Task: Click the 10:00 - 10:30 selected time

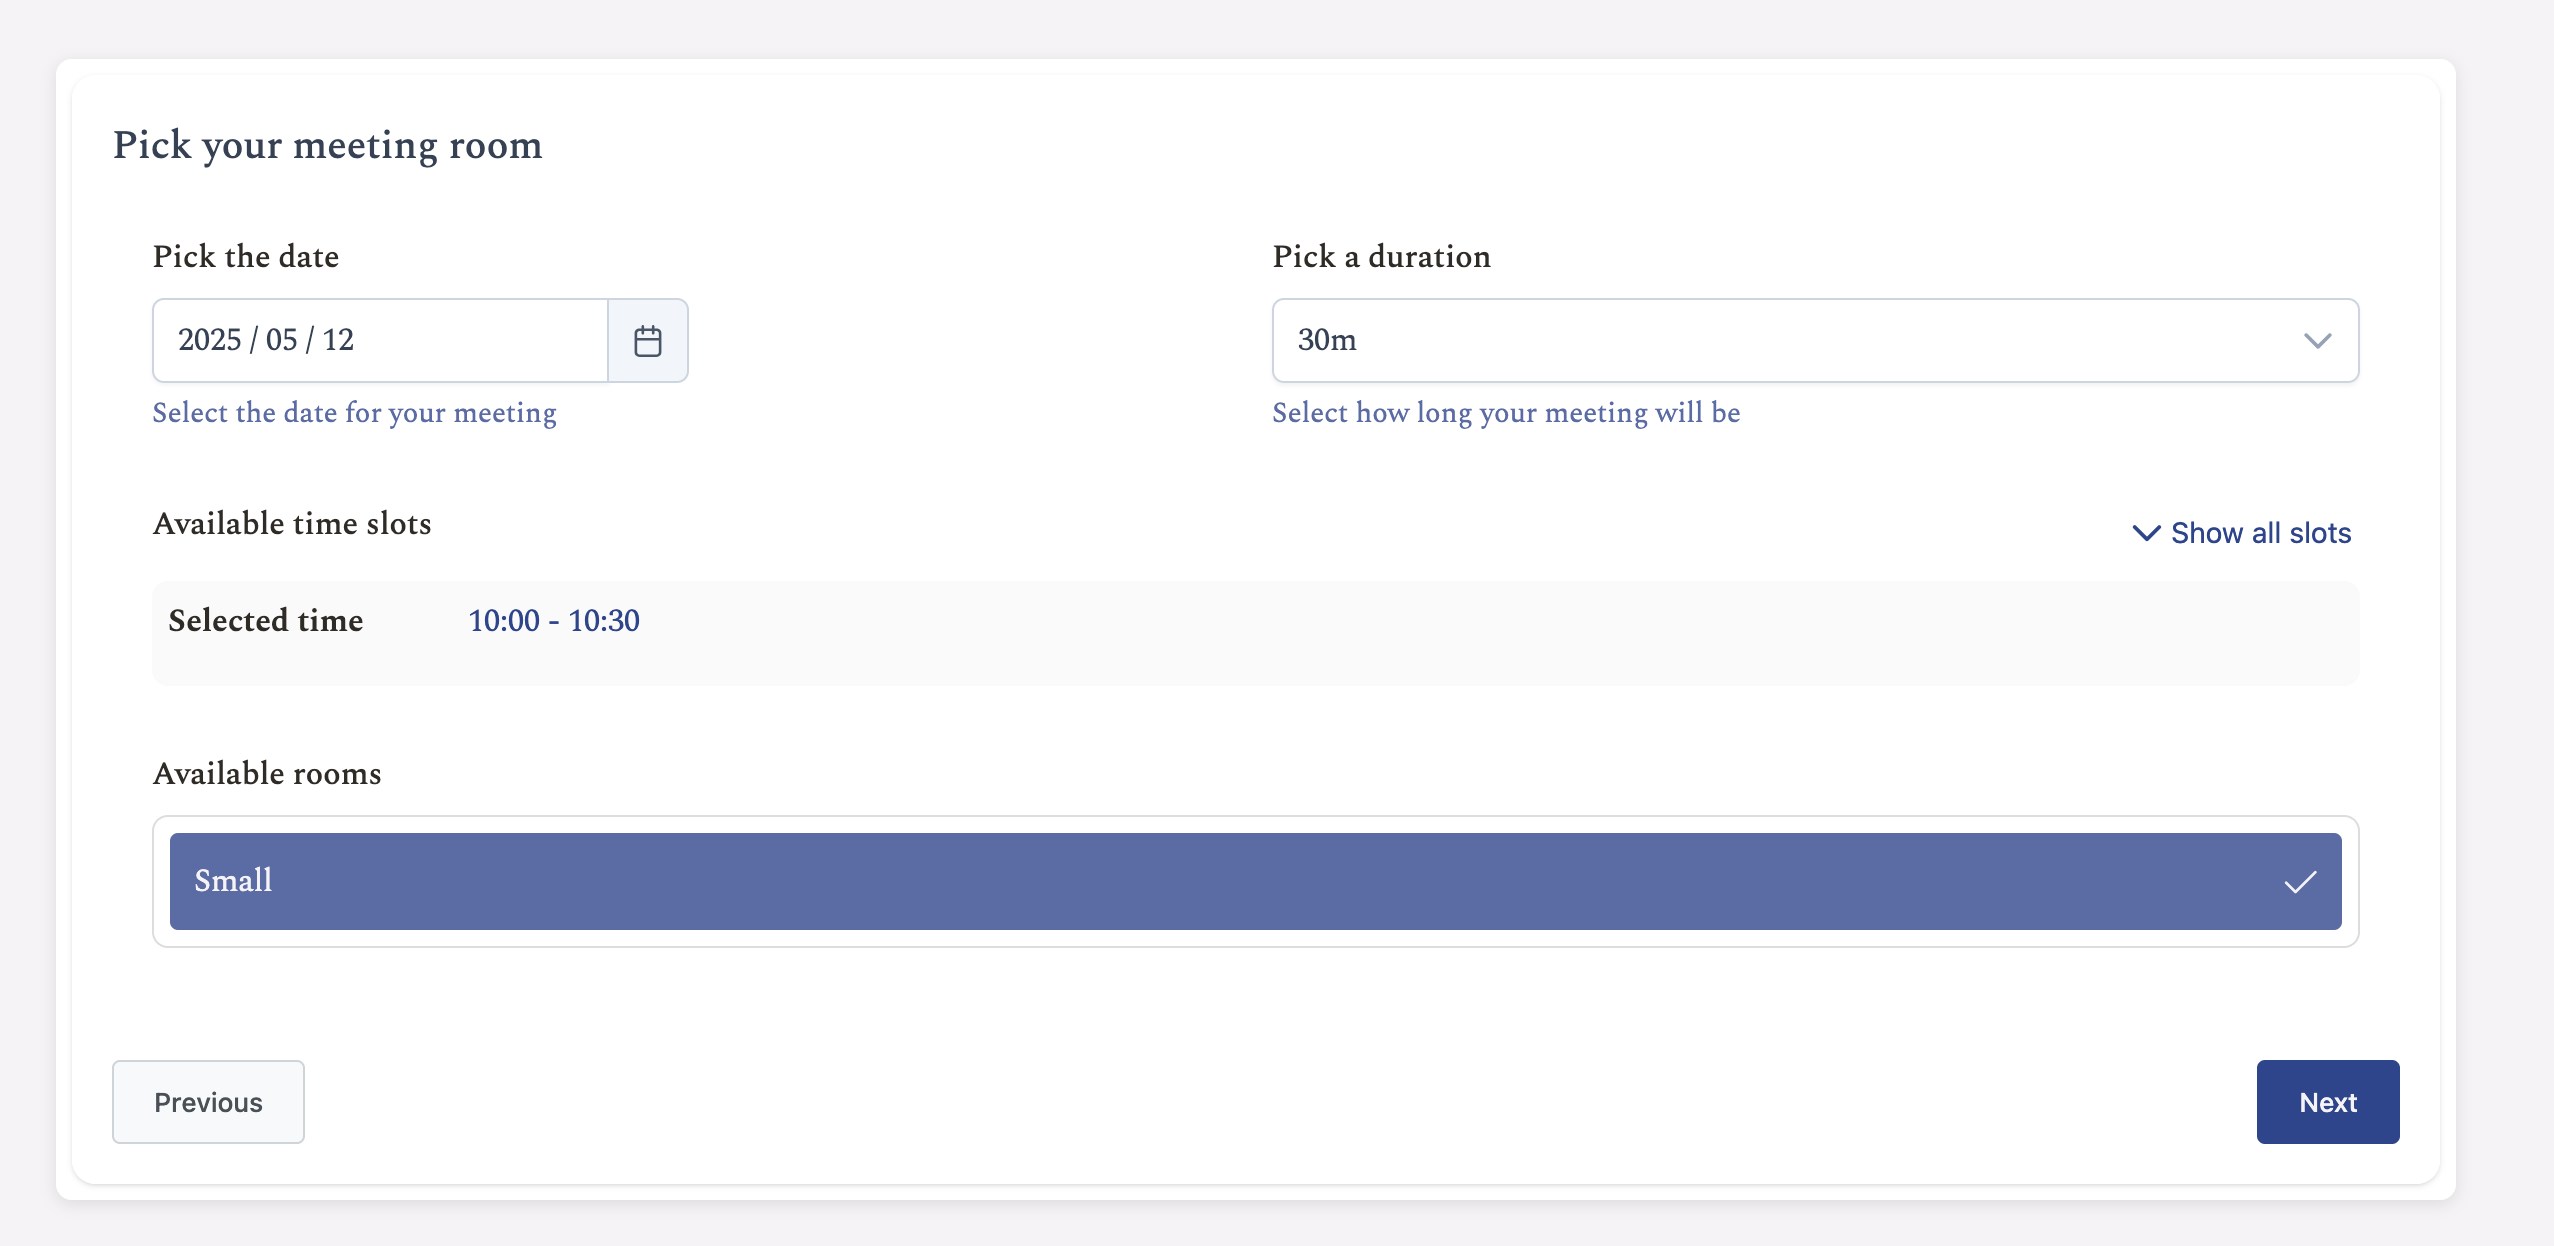Action: pos(554,621)
